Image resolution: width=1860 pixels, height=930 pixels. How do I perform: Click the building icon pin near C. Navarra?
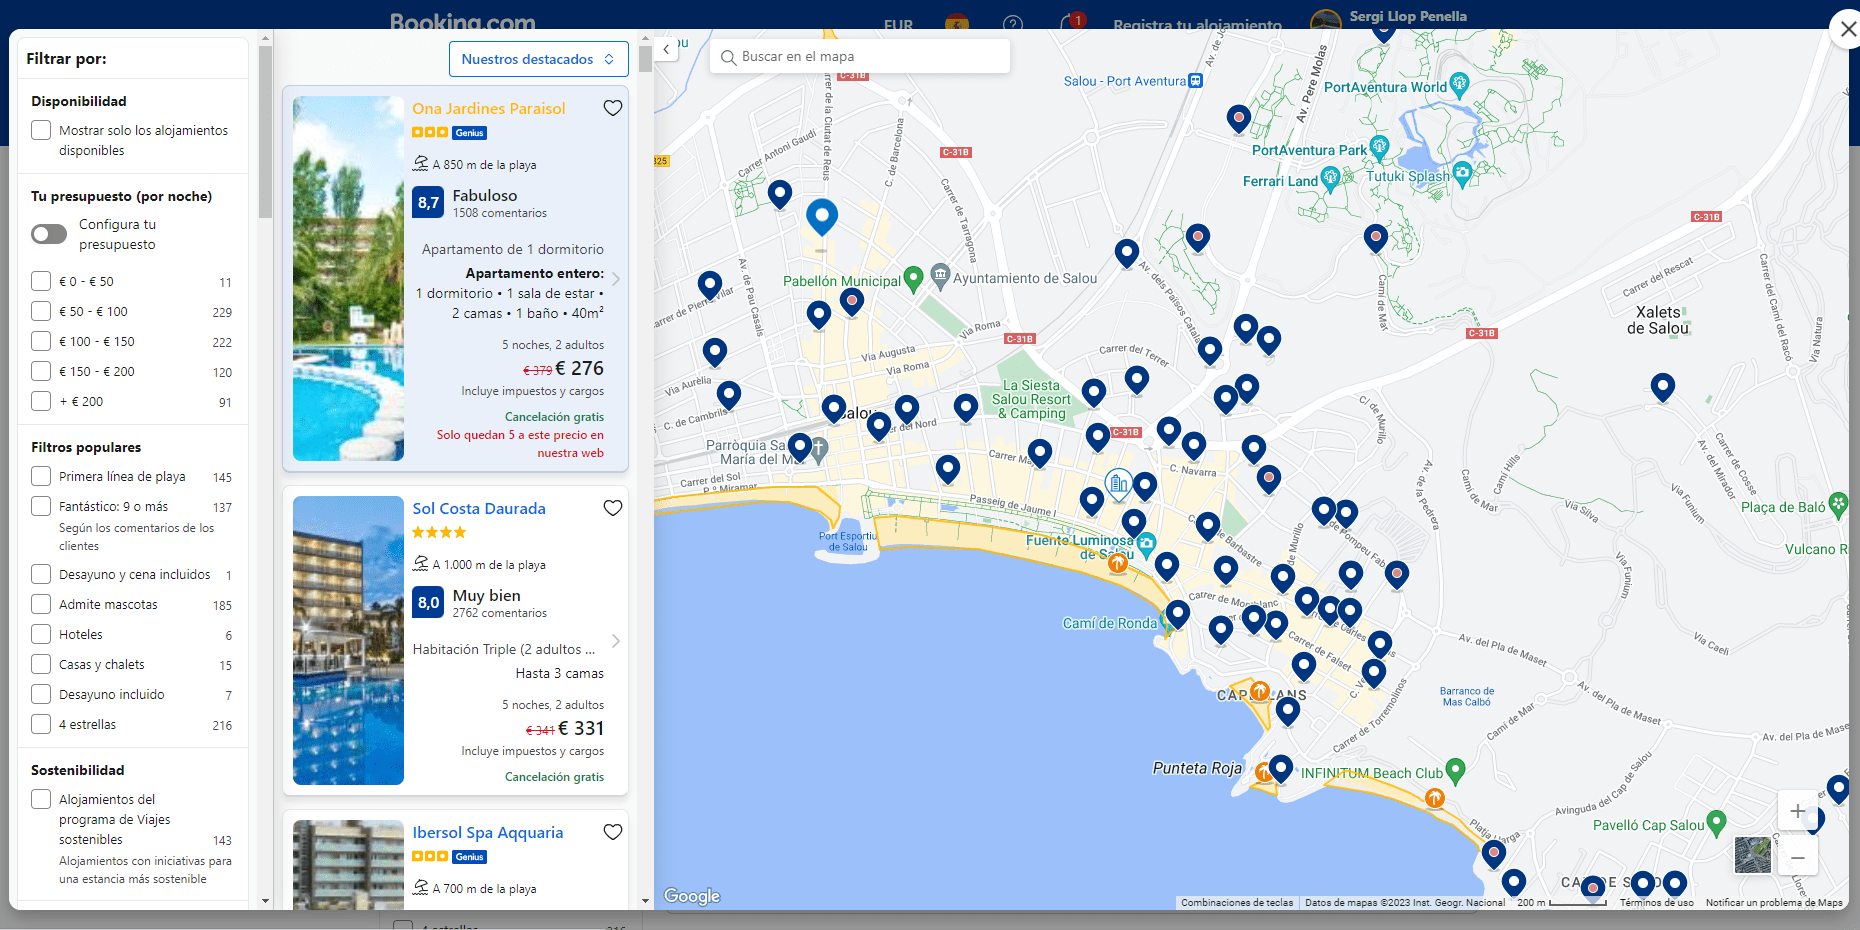tap(1119, 486)
